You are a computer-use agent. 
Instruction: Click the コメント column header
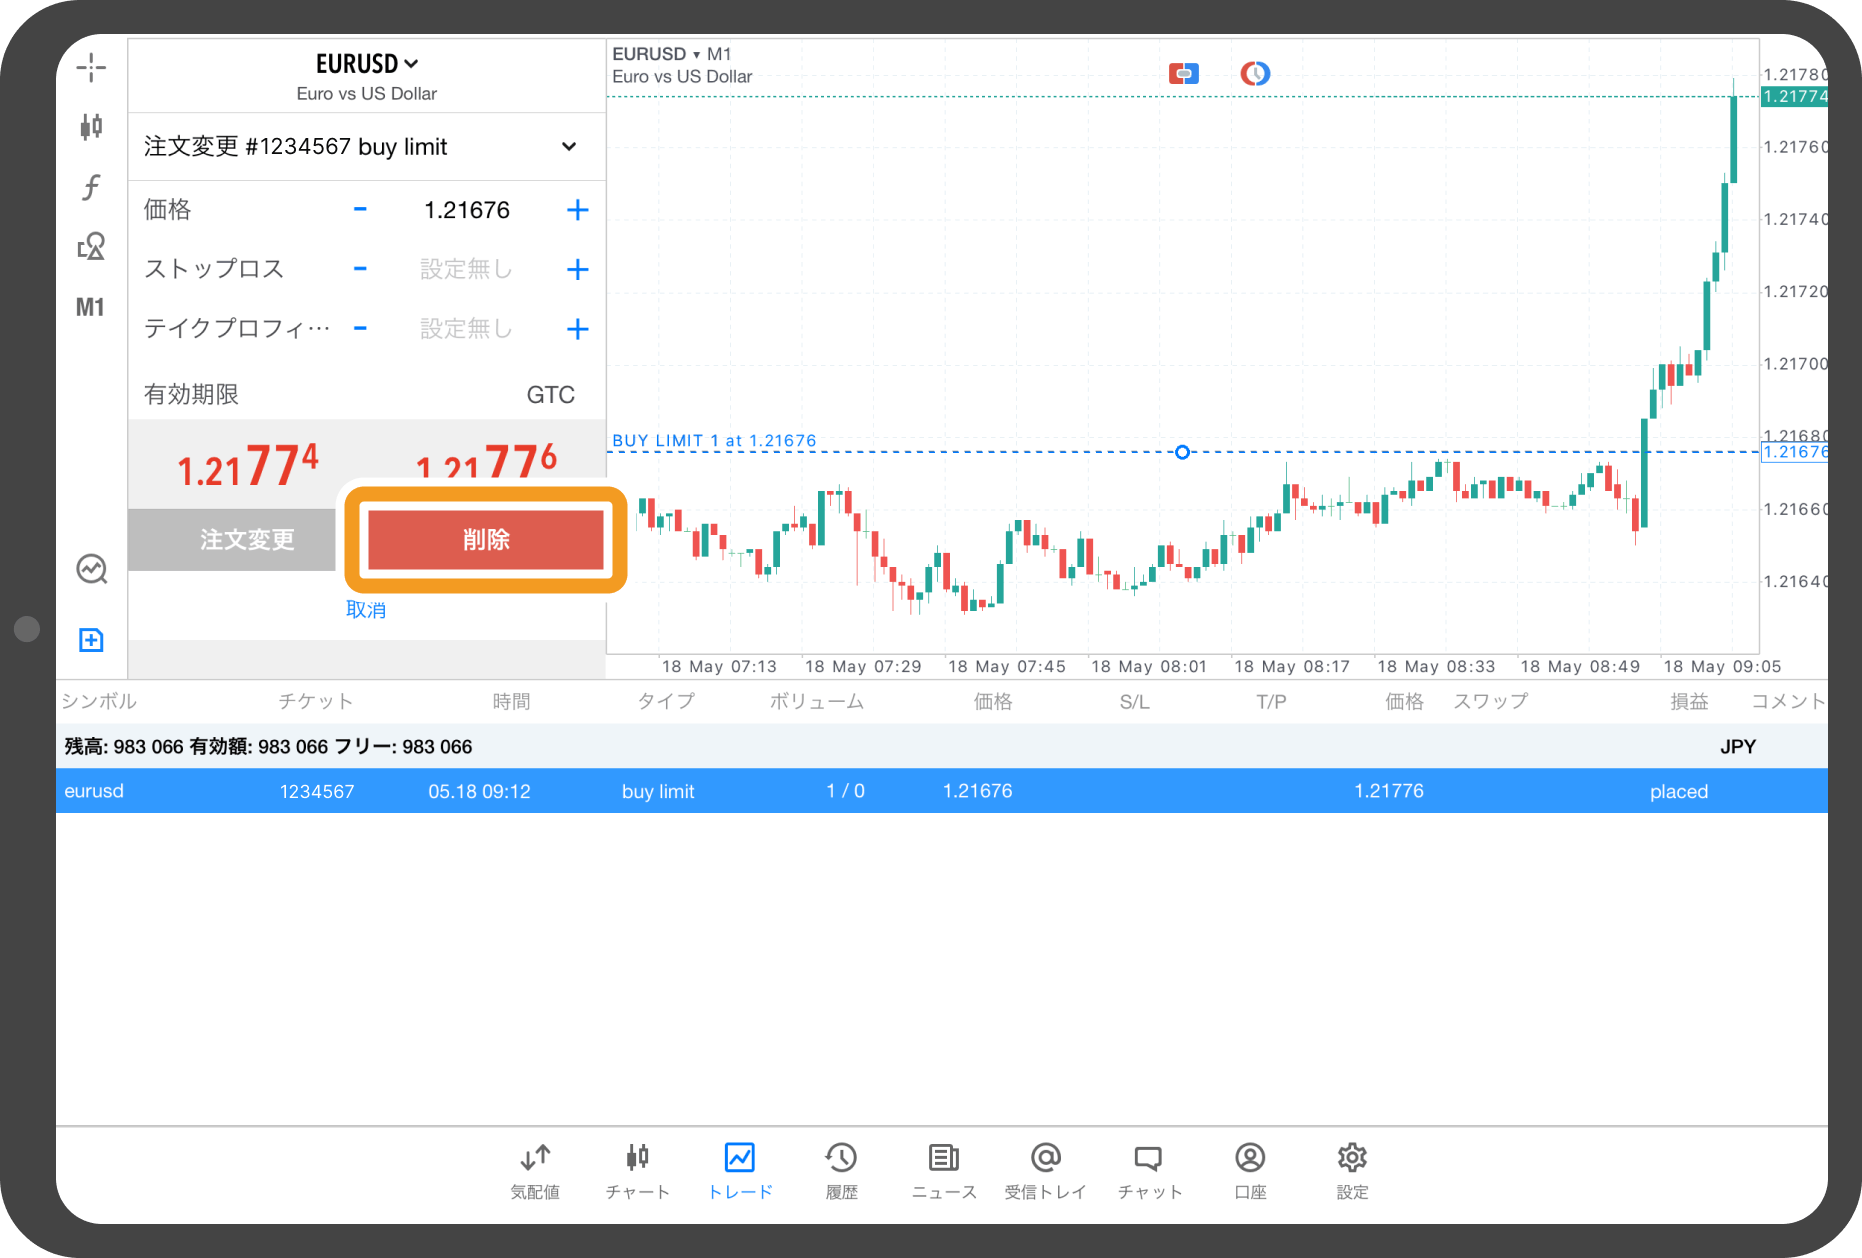click(x=1788, y=701)
